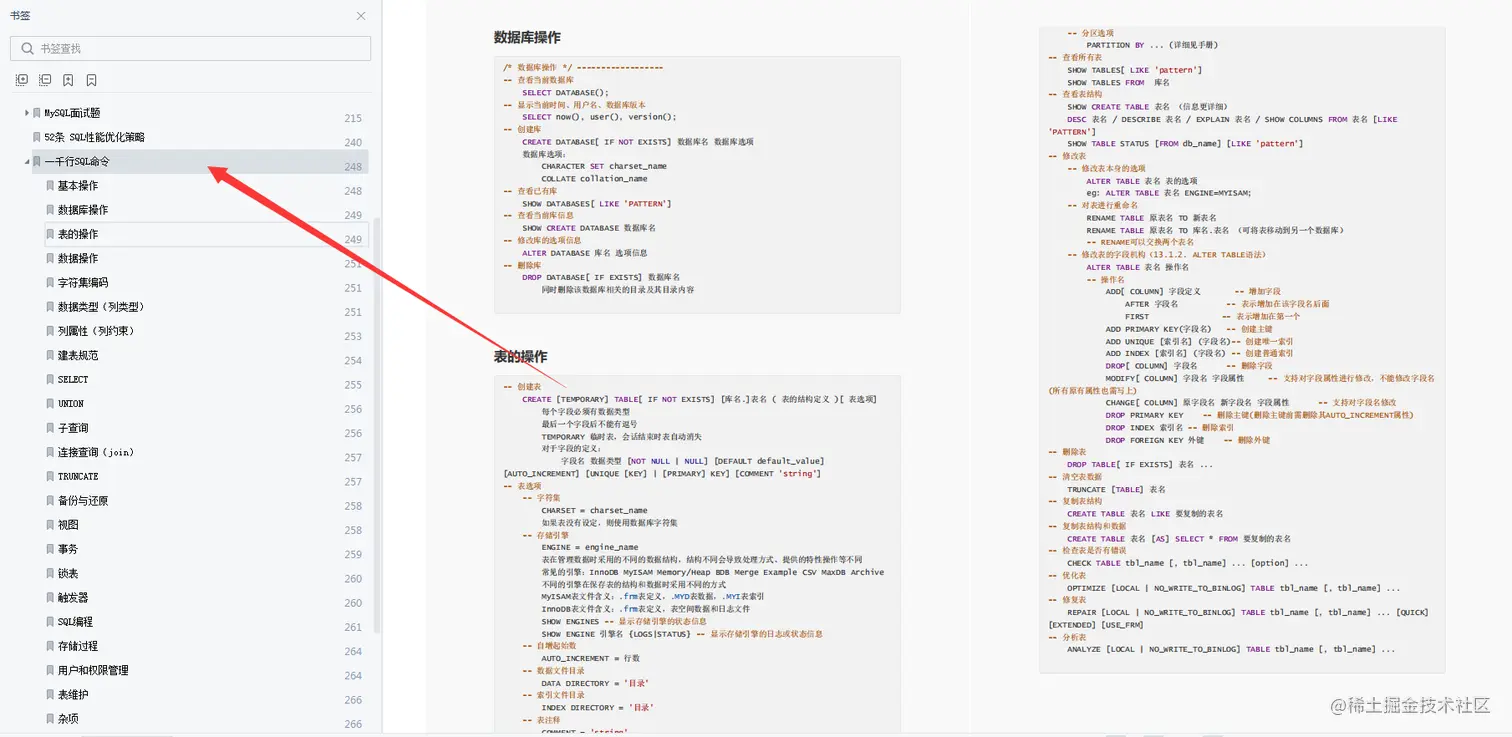Open the SQL编程 bookmark
This screenshot has height=737, width=1512.
pos(75,622)
